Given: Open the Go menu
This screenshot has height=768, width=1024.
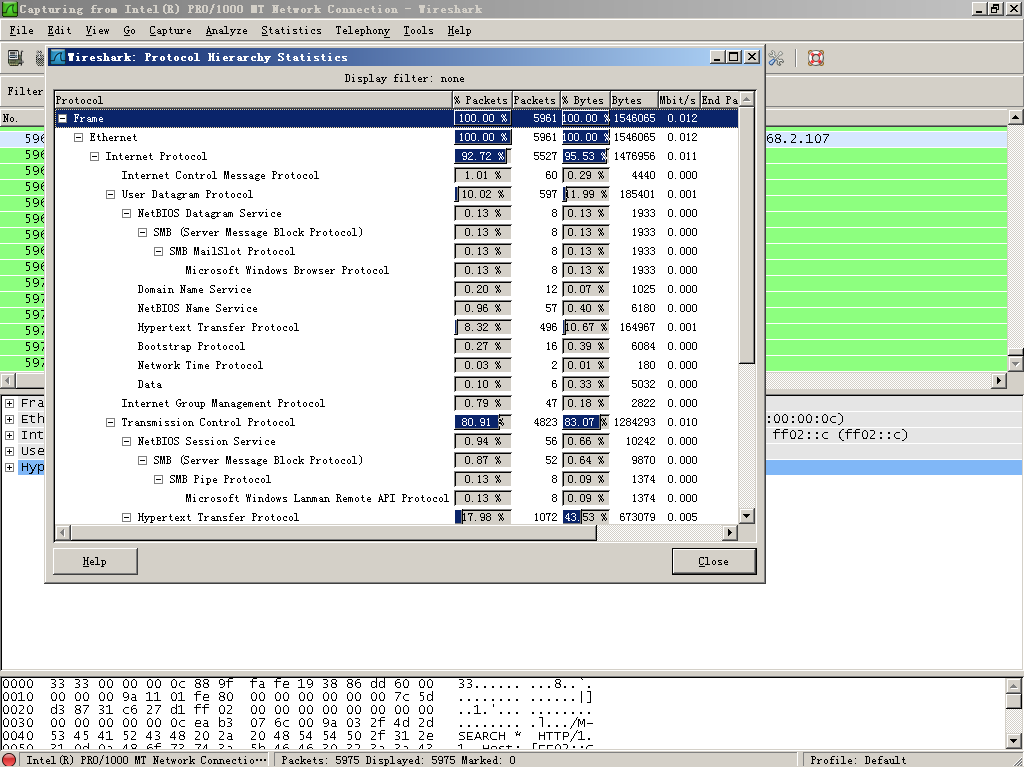Looking at the screenshot, I should [x=129, y=31].
